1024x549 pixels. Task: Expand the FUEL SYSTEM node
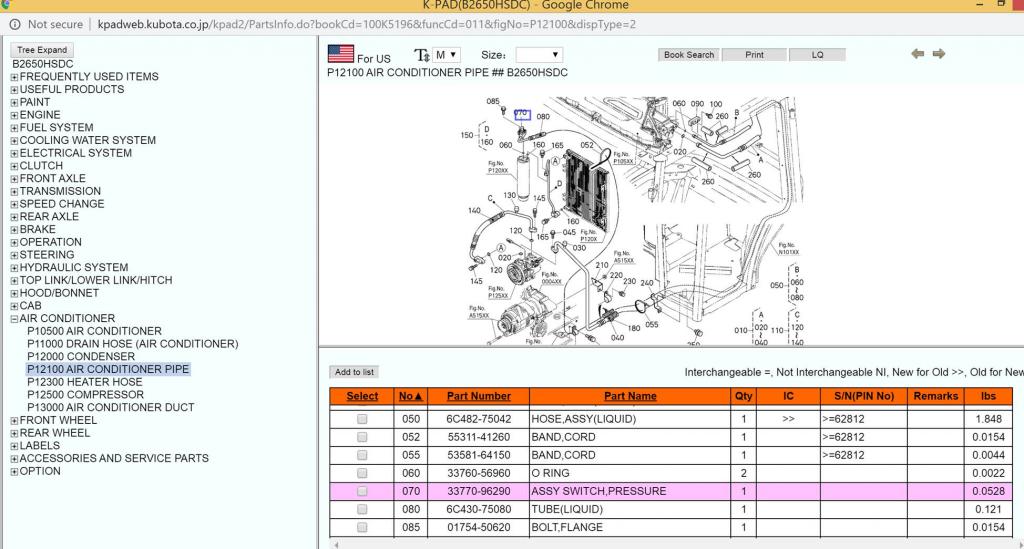coord(14,128)
